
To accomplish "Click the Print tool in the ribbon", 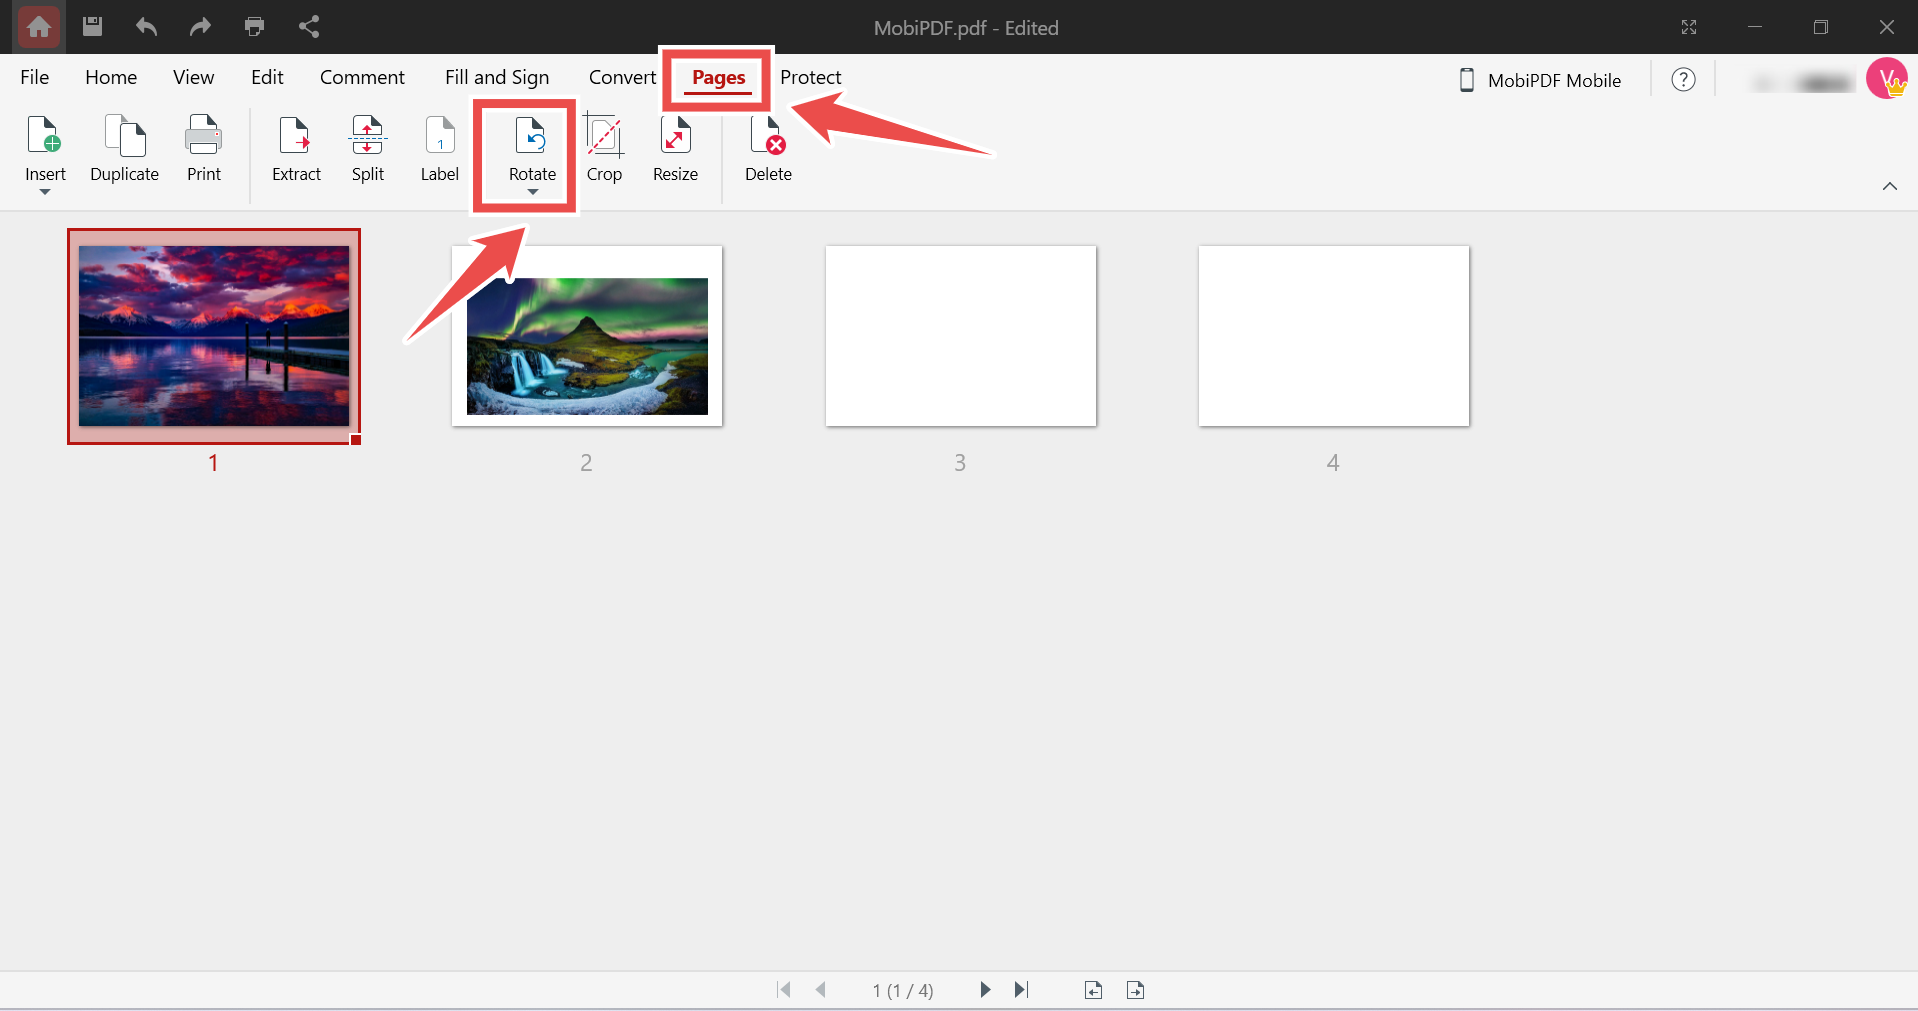I will point(204,149).
